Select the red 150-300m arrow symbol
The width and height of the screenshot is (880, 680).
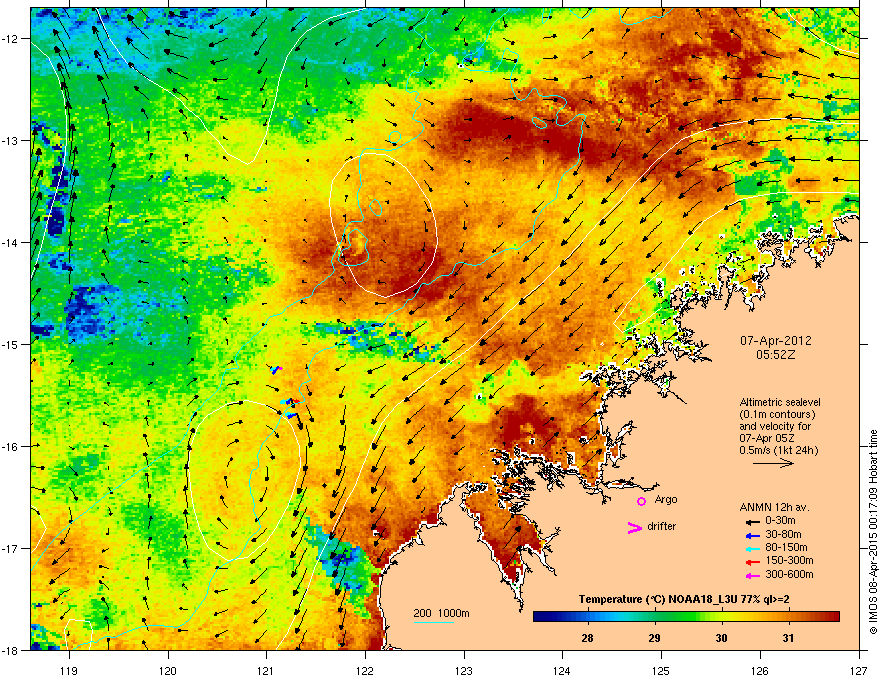pyautogui.click(x=752, y=562)
